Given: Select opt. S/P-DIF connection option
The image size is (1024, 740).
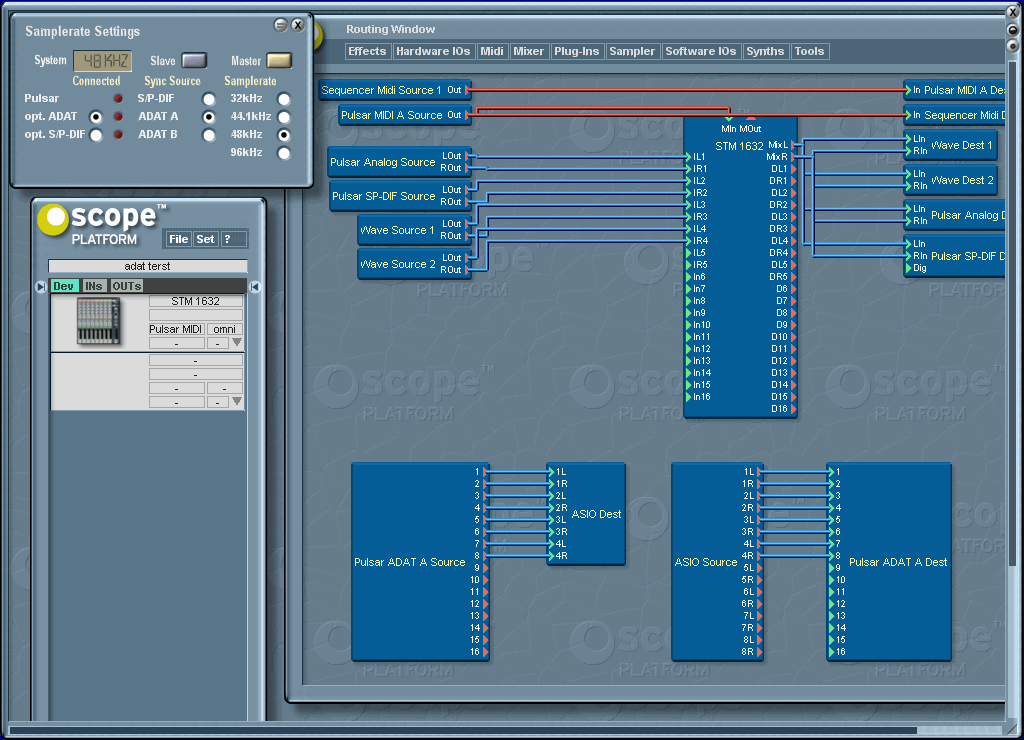Looking at the screenshot, I should (96, 135).
